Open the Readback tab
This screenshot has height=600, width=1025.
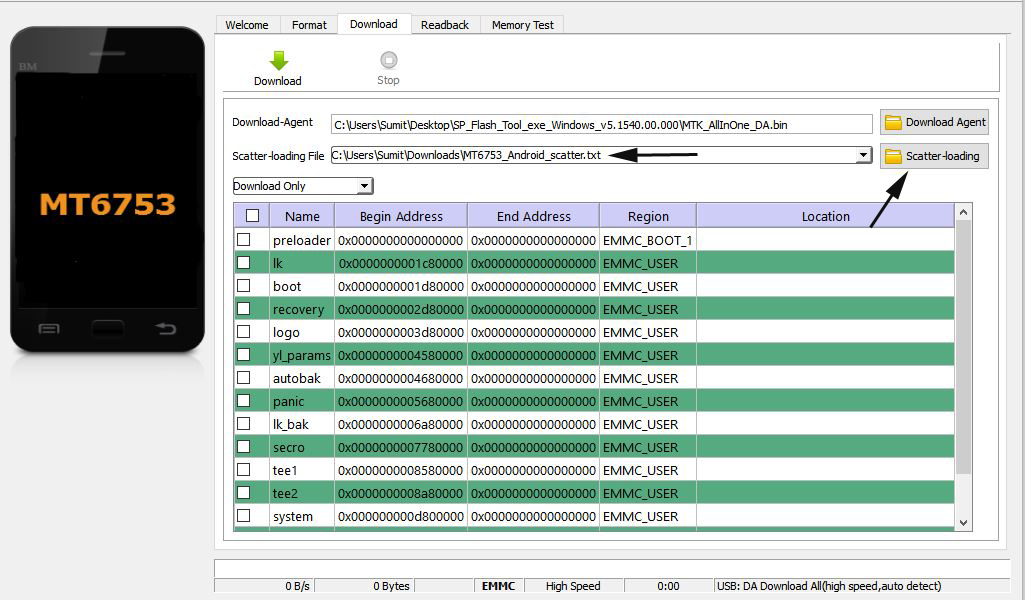[445, 24]
